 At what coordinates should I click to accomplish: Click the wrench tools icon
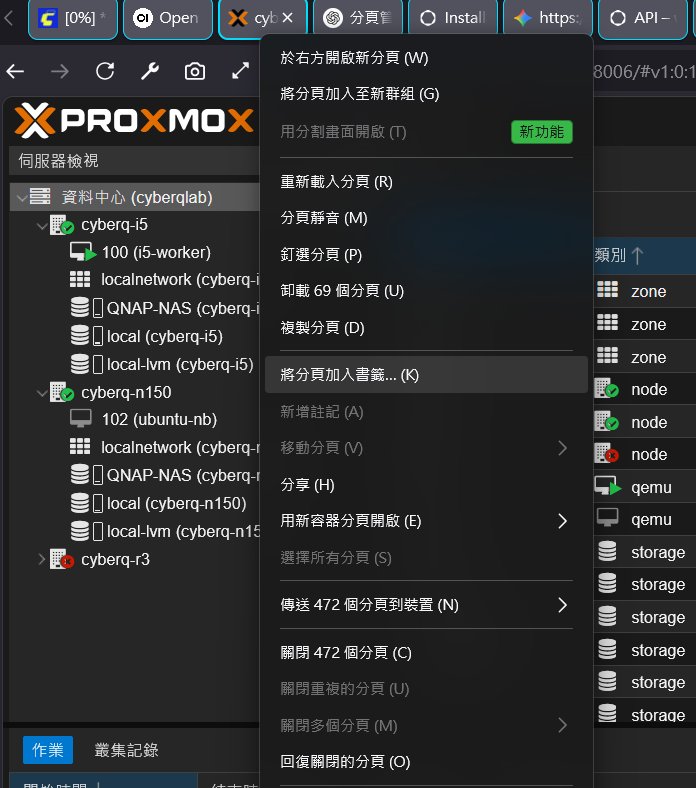pos(150,71)
